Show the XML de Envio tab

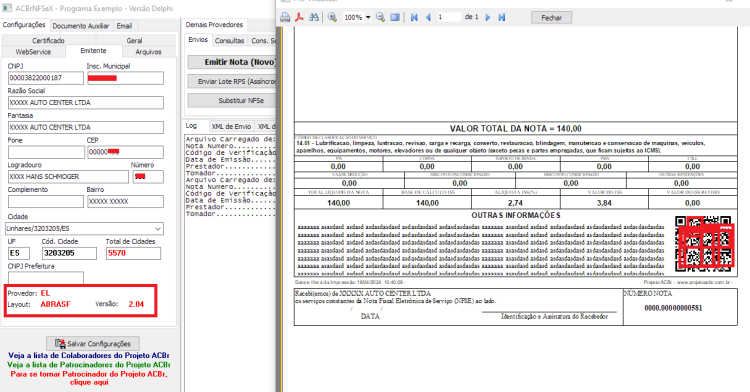point(232,127)
